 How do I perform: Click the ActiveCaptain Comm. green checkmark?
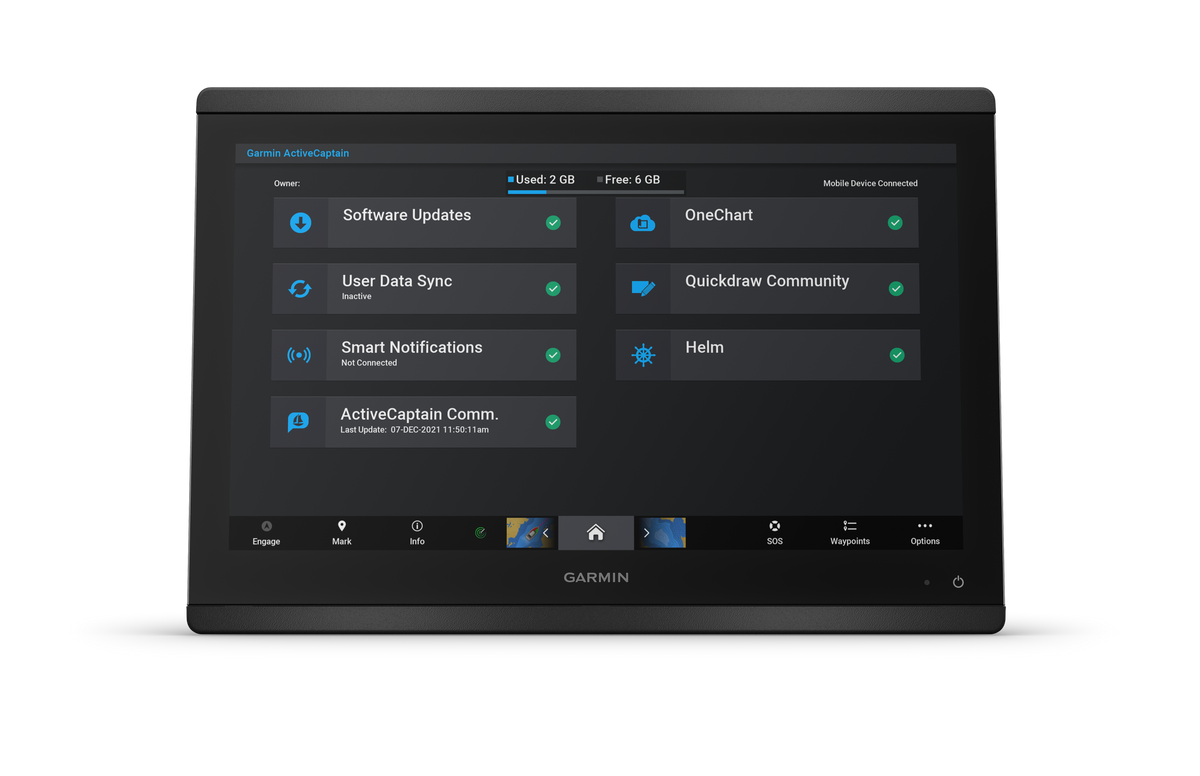point(553,422)
